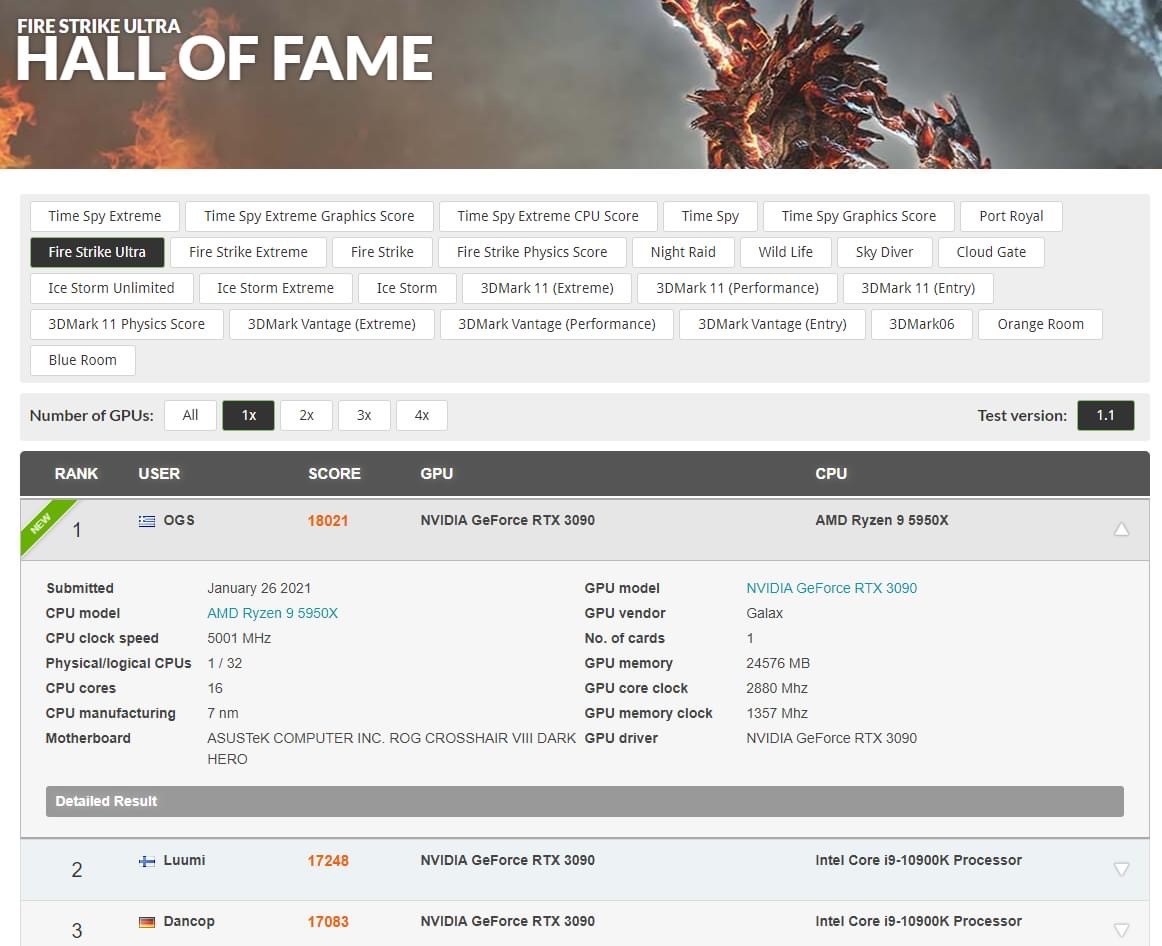This screenshot has height=946, width=1162.
Task: Click the score 17083
Action: tap(328, 922)
